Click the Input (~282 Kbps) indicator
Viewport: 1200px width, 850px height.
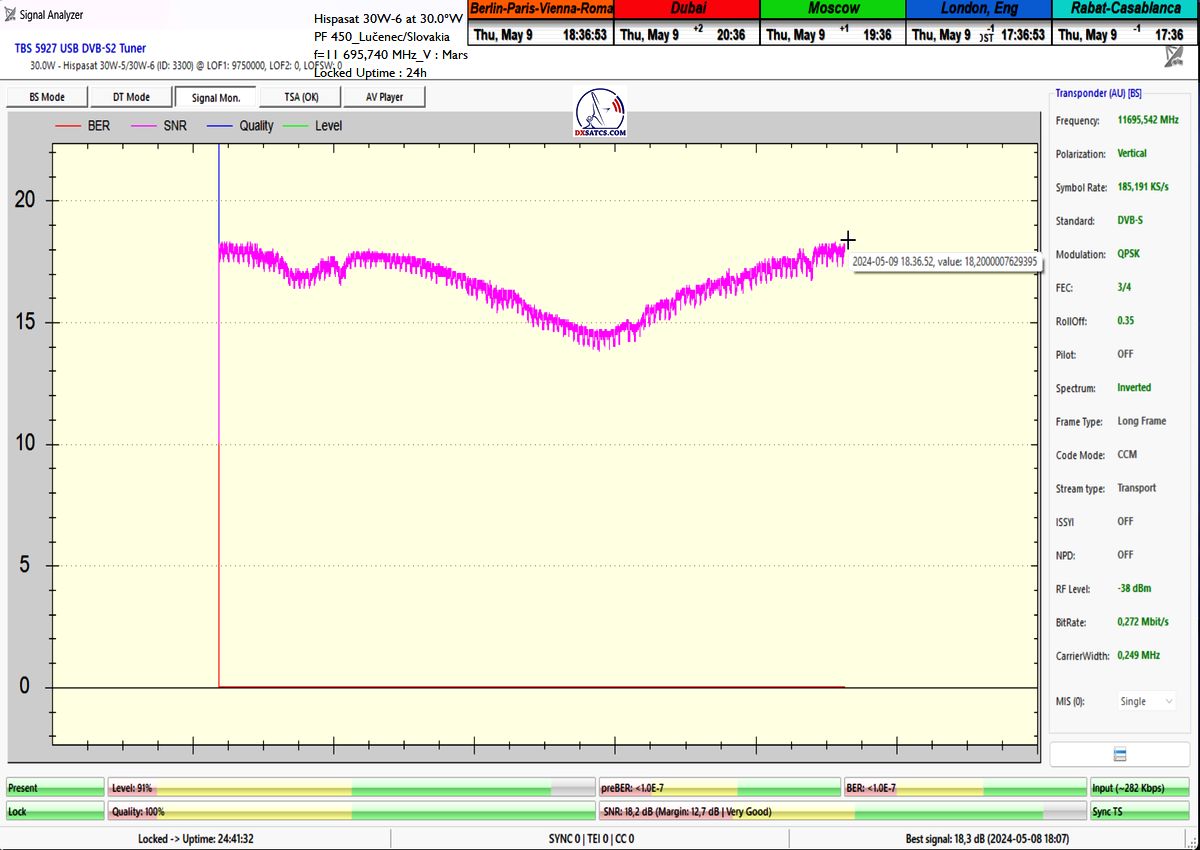point(1137,788)
